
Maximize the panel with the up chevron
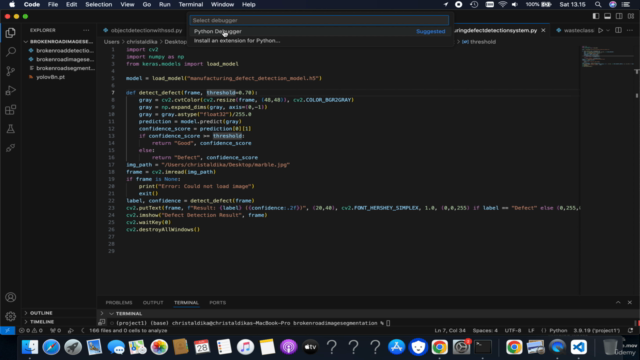(x=618, y=302)
